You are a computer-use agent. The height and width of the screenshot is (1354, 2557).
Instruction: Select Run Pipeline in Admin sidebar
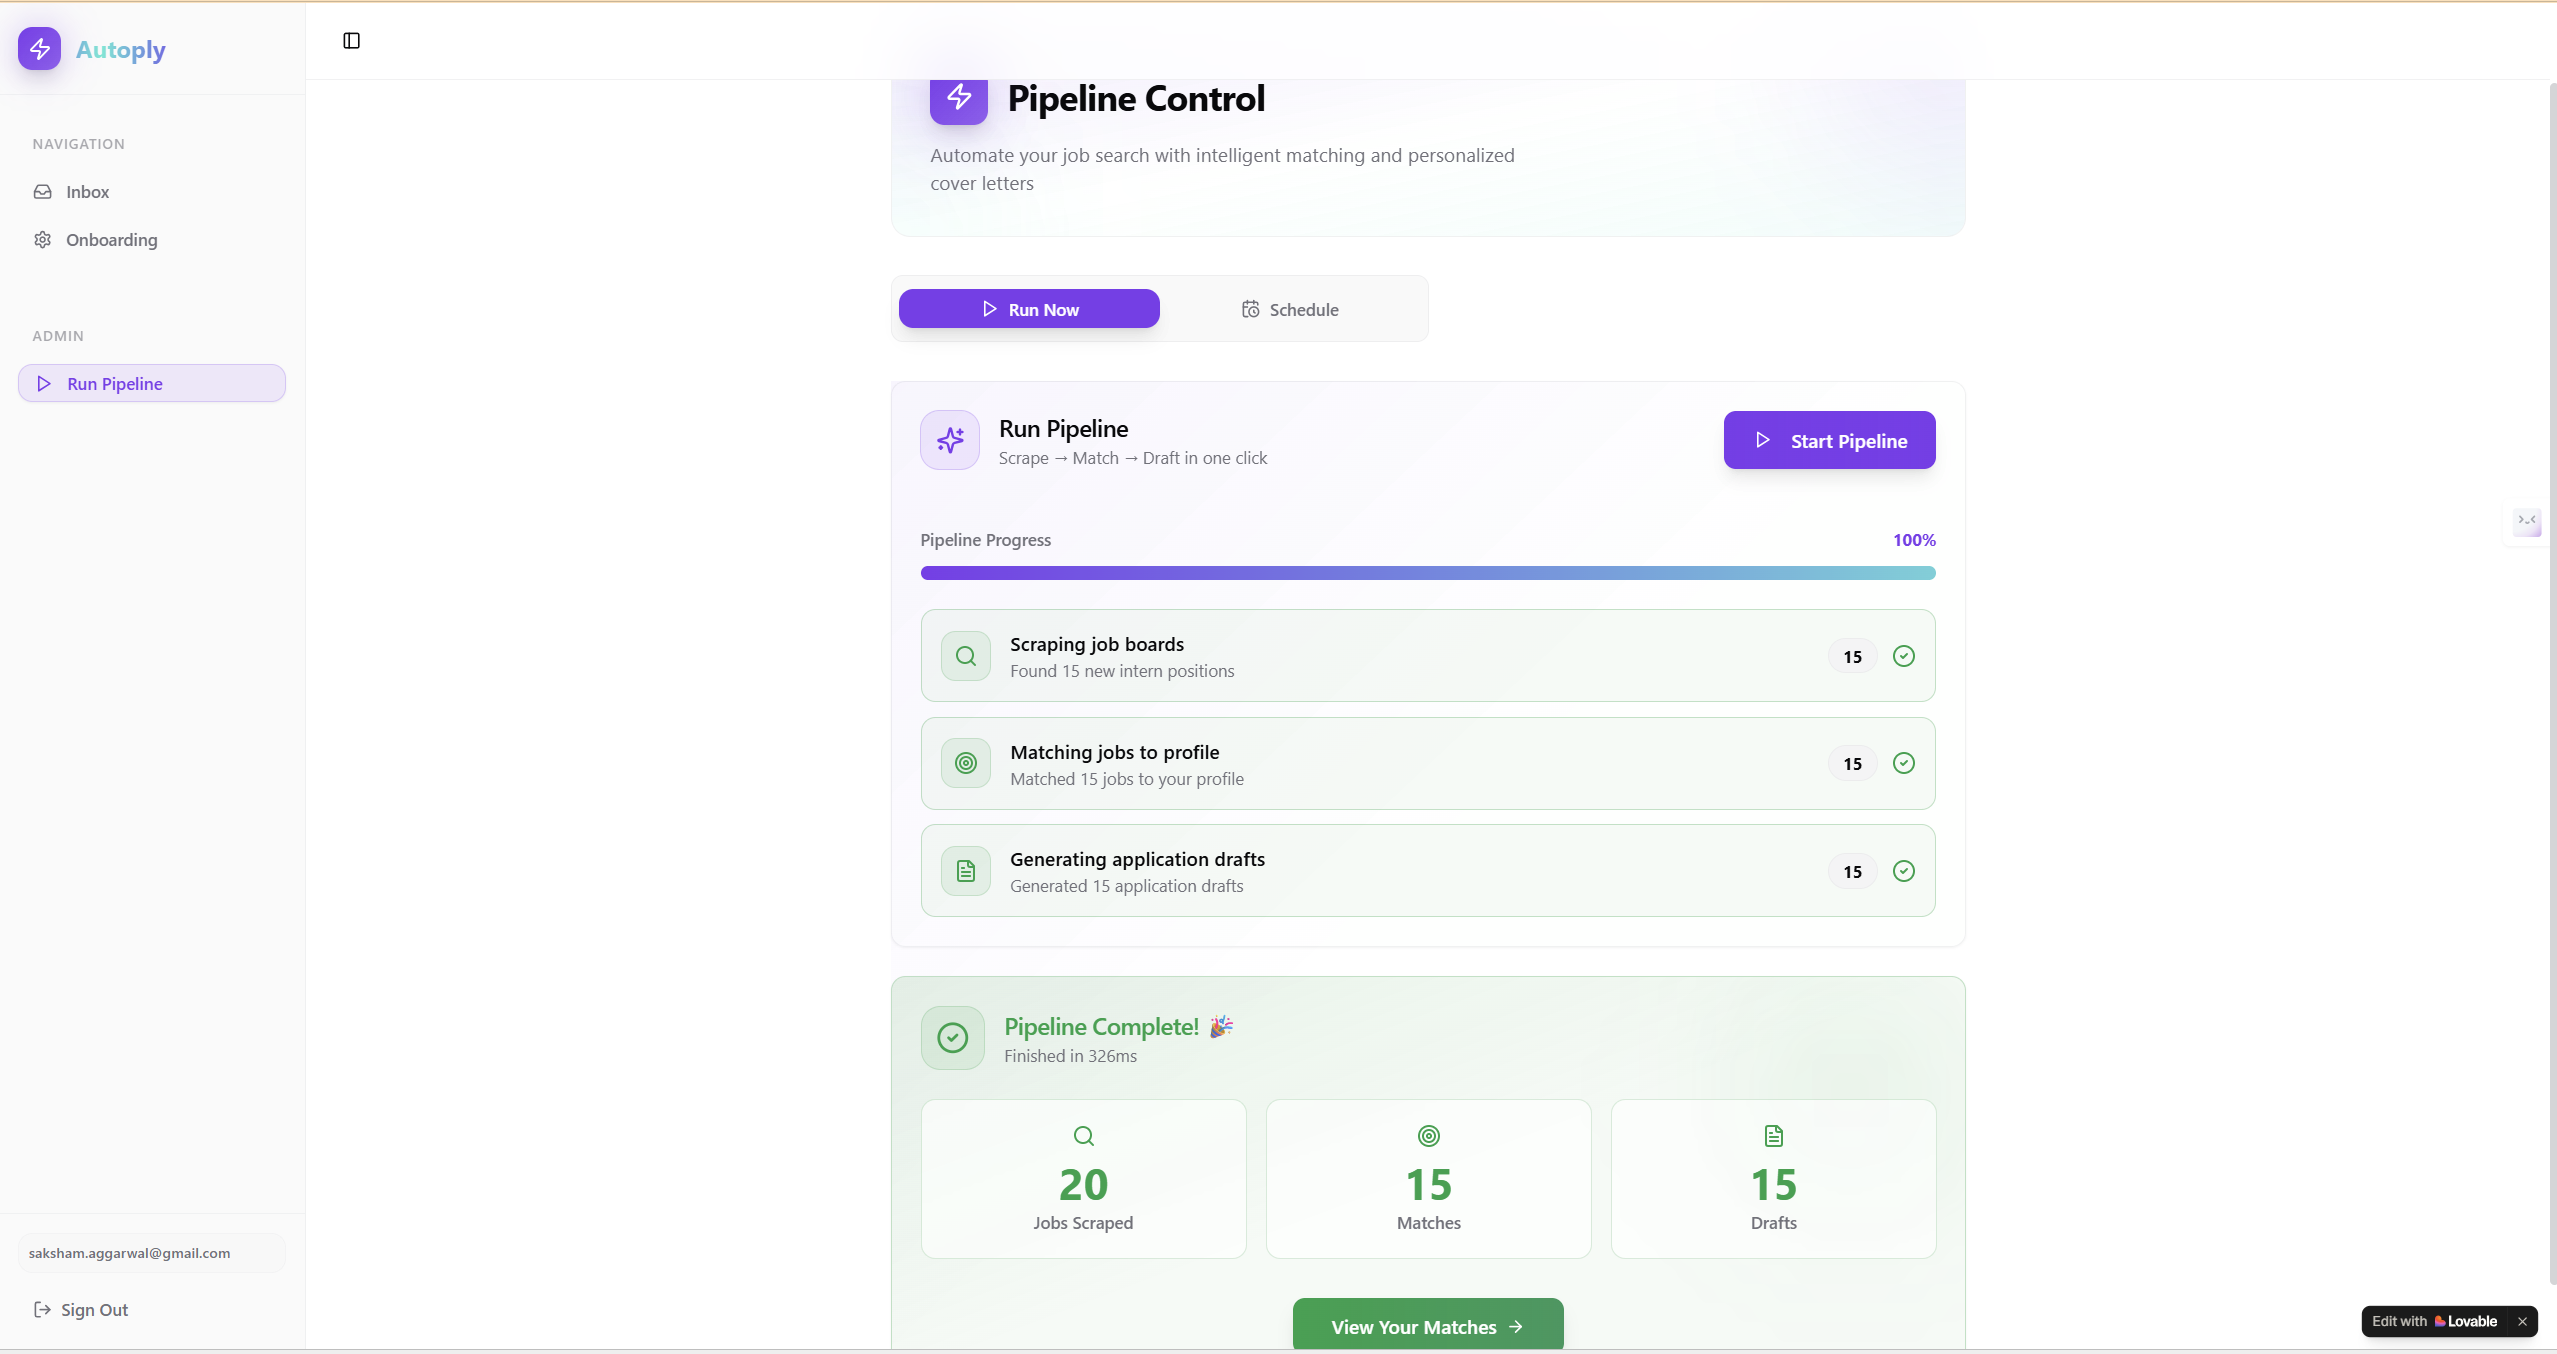[152, 384]
